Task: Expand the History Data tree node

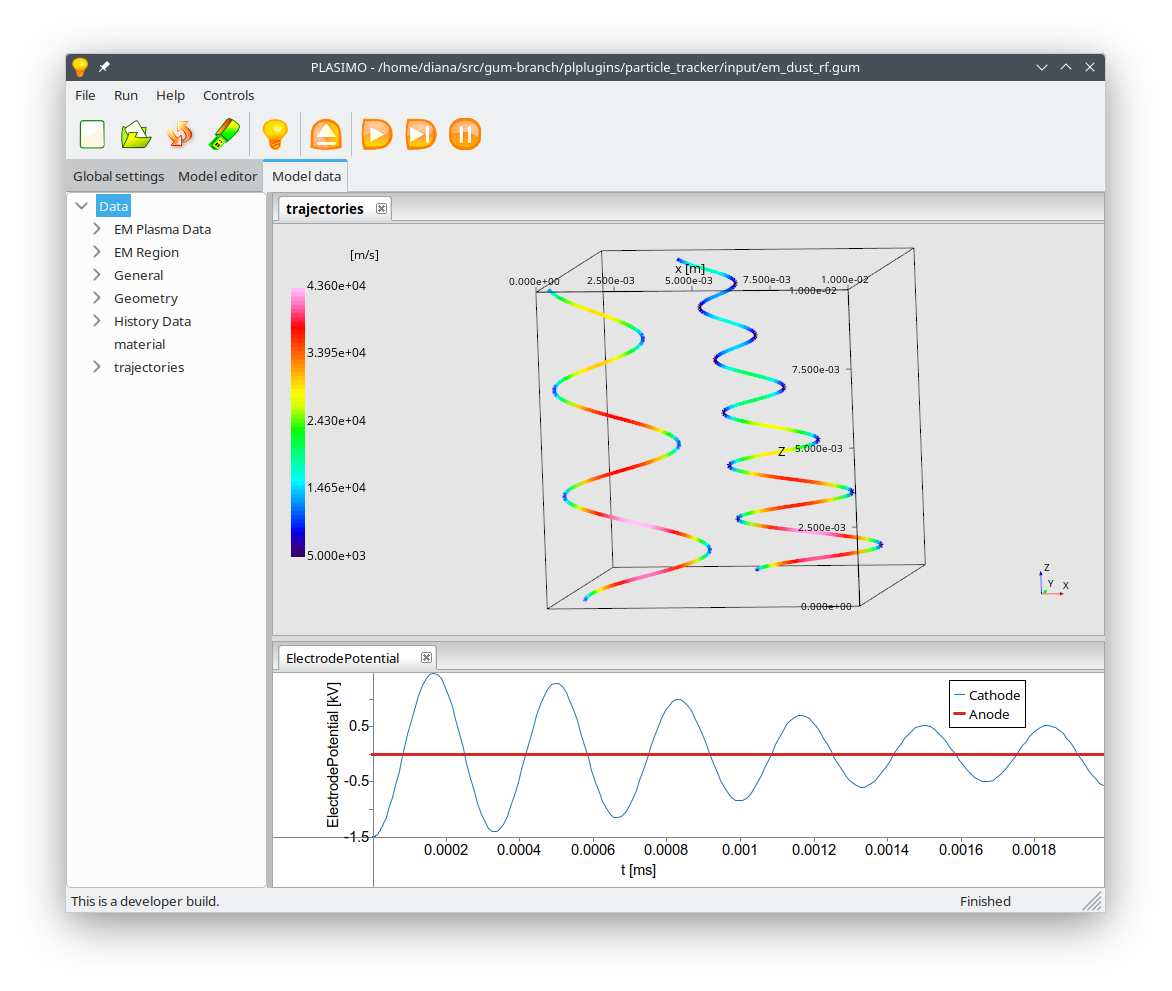Action: 97,321
